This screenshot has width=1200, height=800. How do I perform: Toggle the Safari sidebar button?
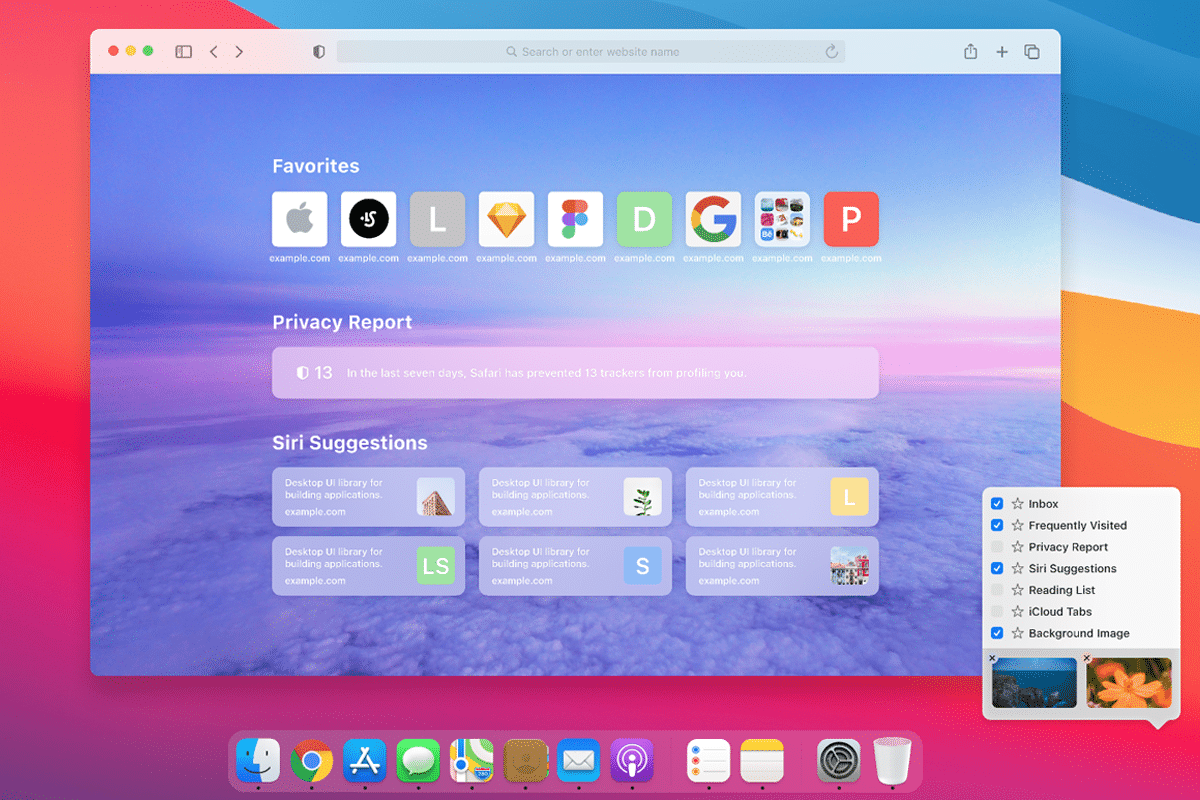pos(184,52)
